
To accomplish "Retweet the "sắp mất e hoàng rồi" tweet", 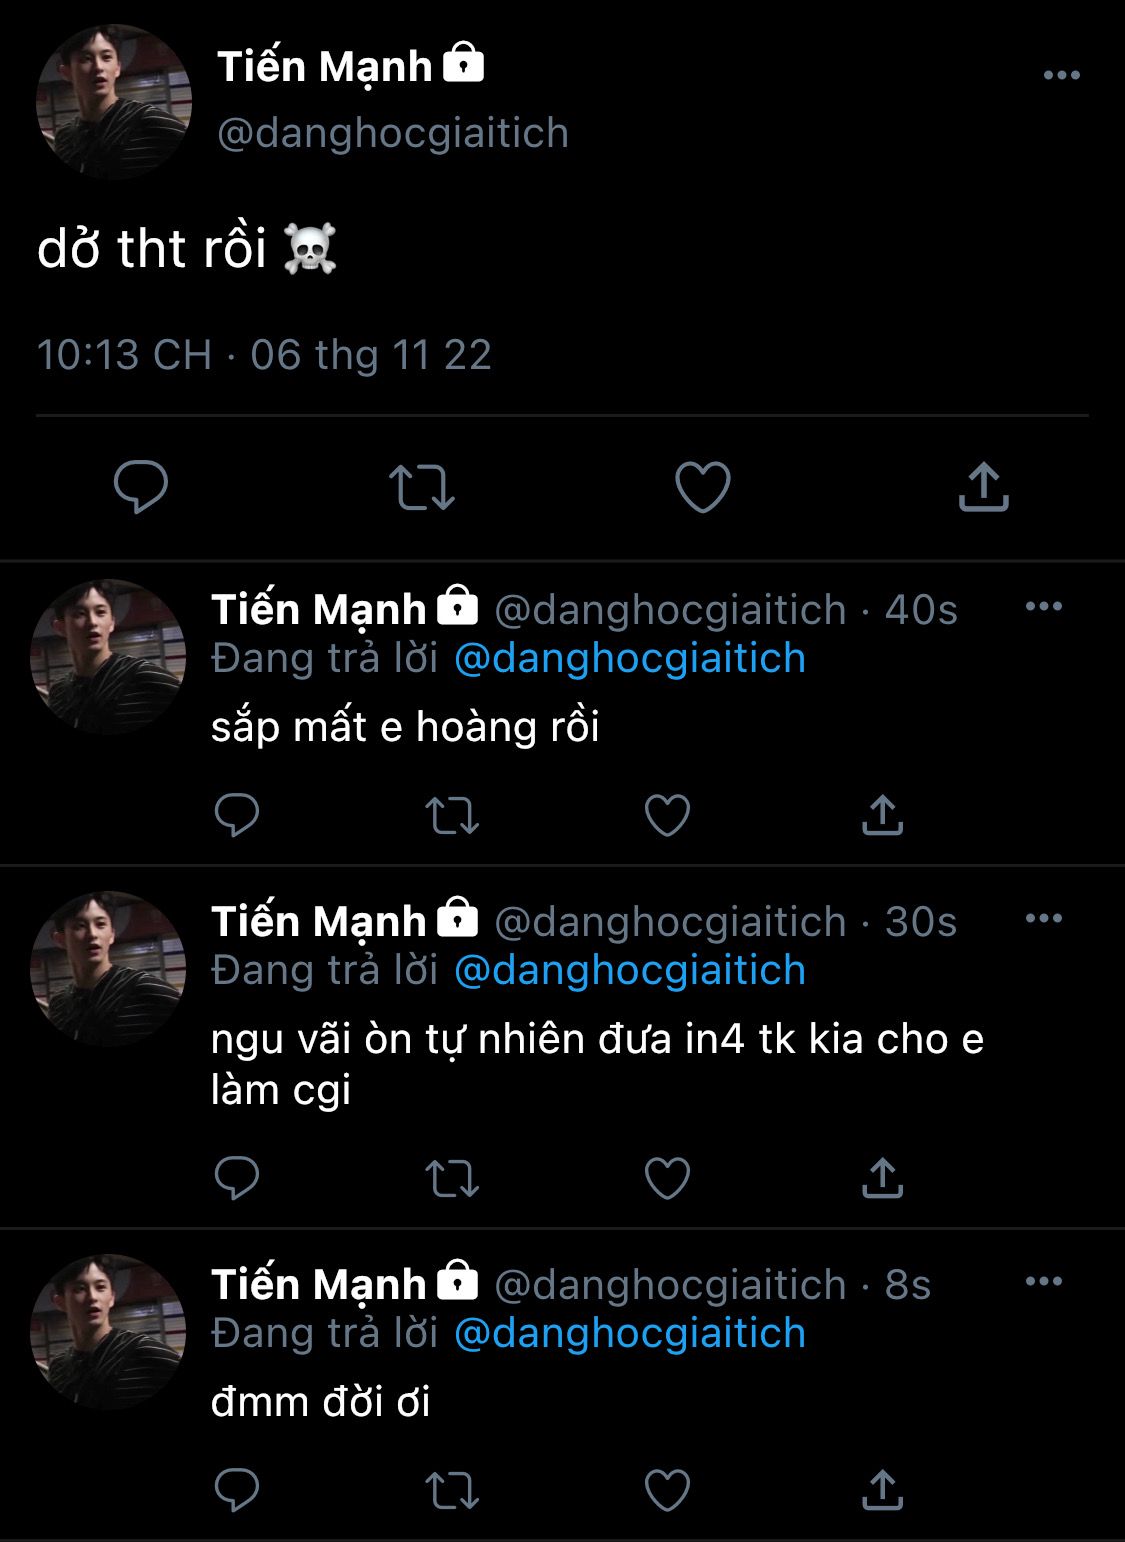I will coord(452,815).
